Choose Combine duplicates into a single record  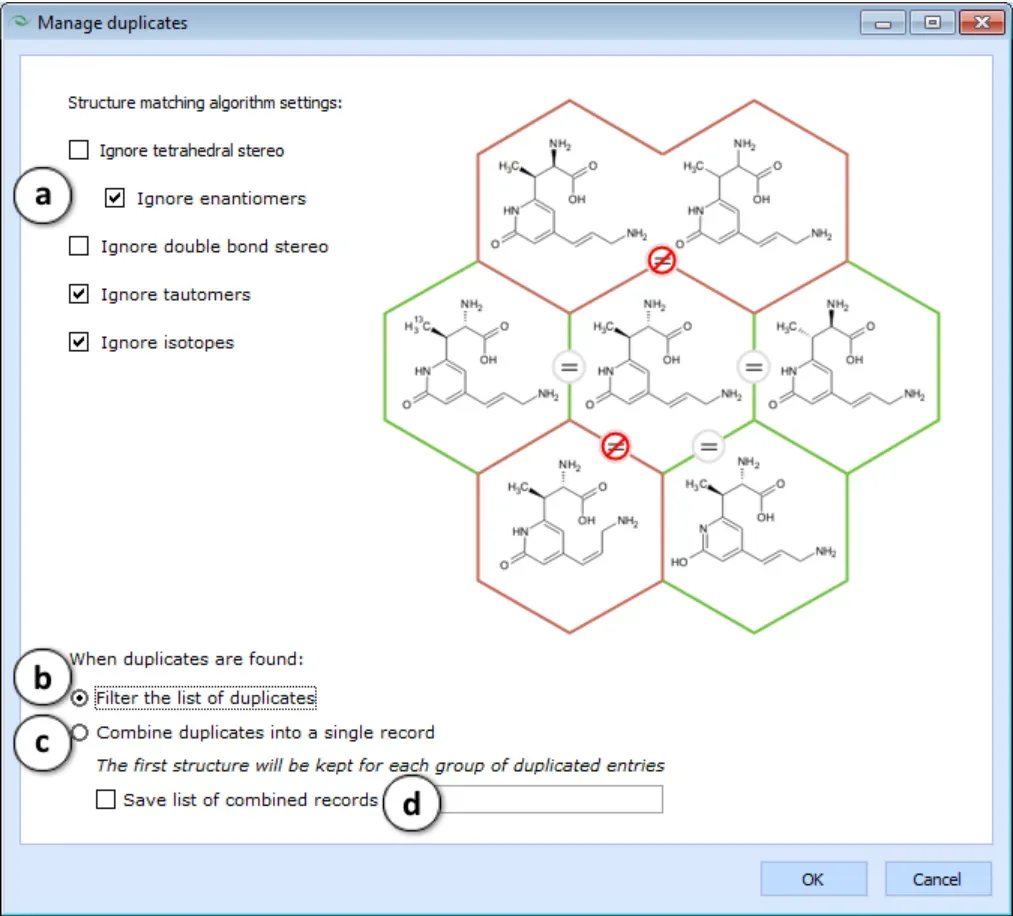80,733
